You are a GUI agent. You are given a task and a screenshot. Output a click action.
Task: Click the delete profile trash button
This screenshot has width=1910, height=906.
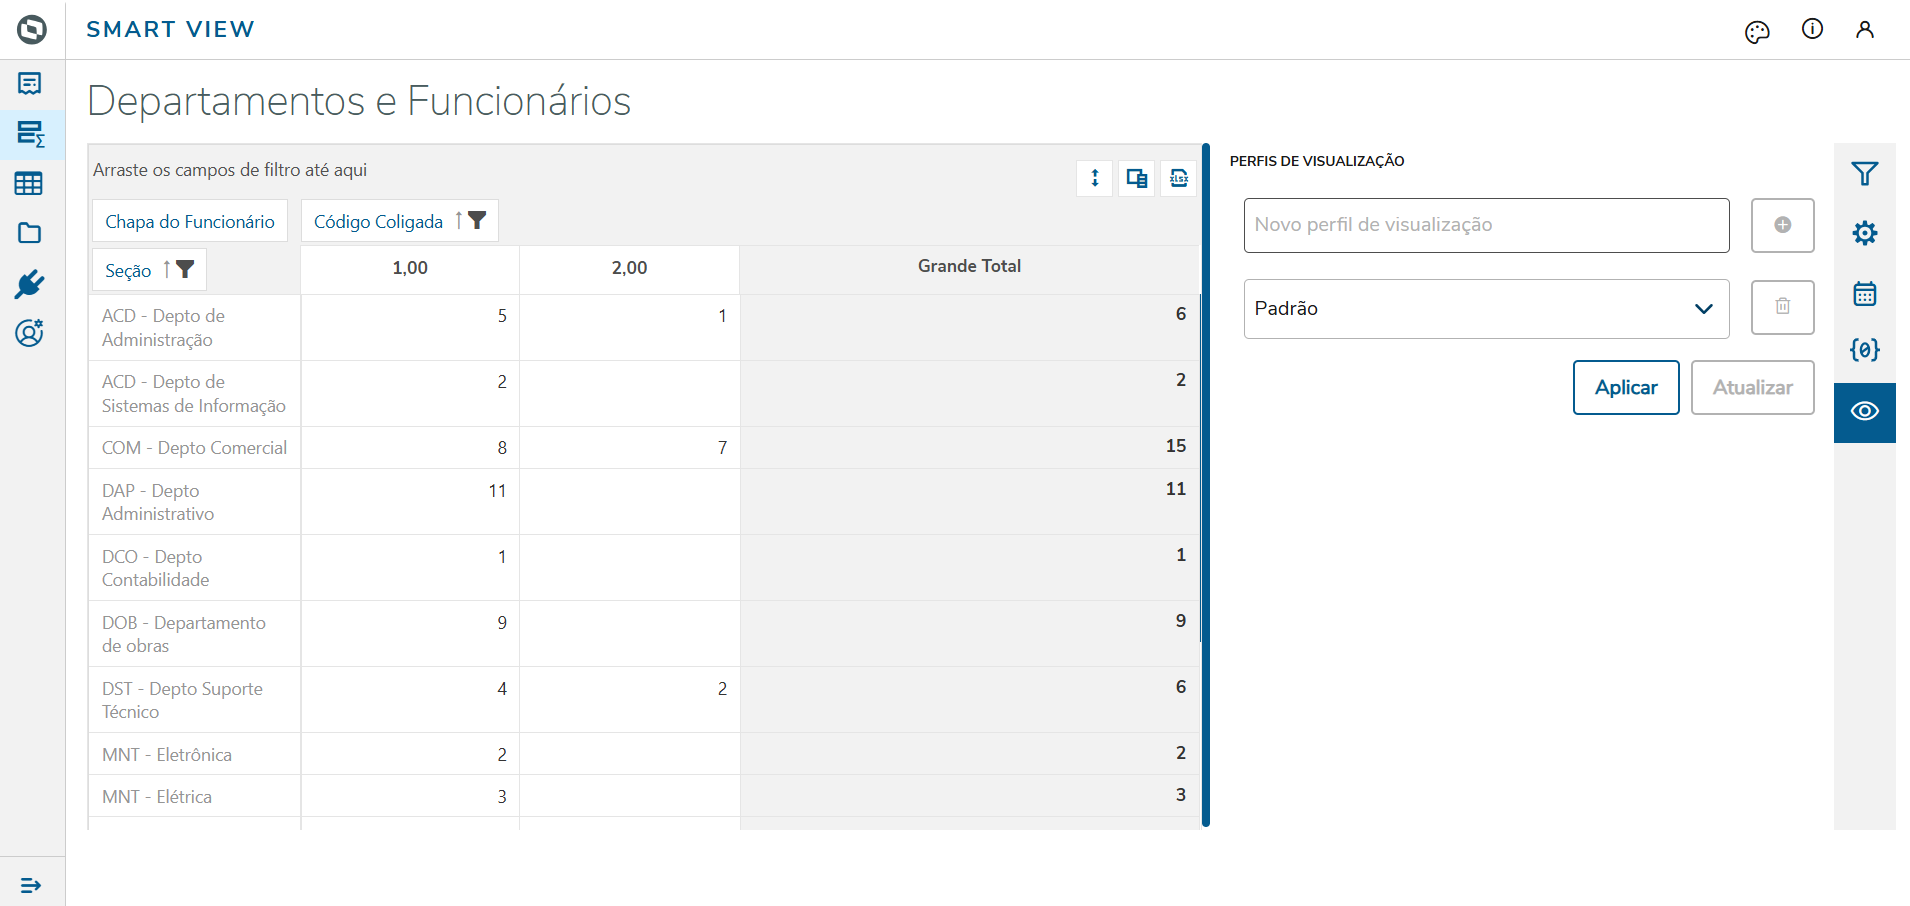coord(1783,307)
